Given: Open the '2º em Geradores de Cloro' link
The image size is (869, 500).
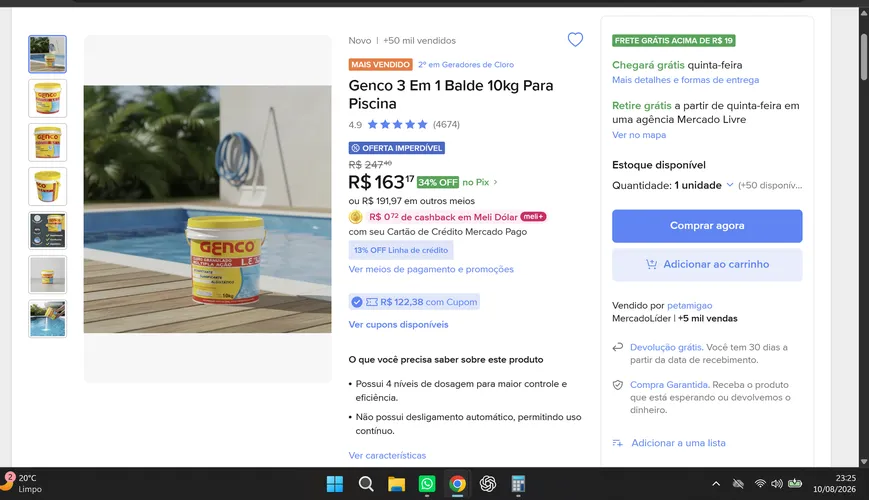Looking at the screenshot, I should click(x=466, y=64).
